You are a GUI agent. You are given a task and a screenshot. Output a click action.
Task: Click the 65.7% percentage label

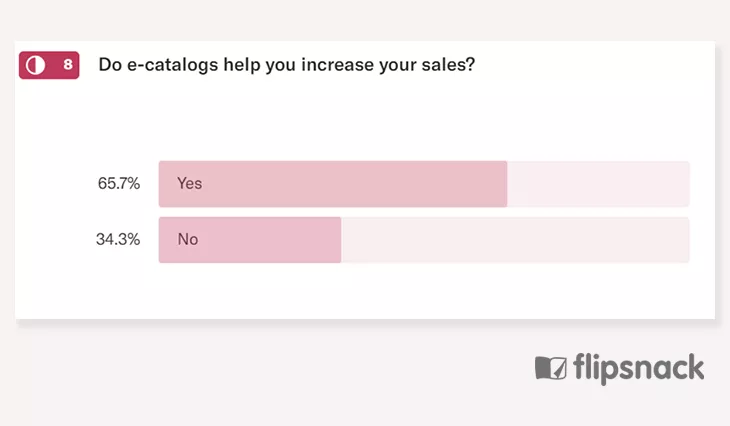[119, 183]
